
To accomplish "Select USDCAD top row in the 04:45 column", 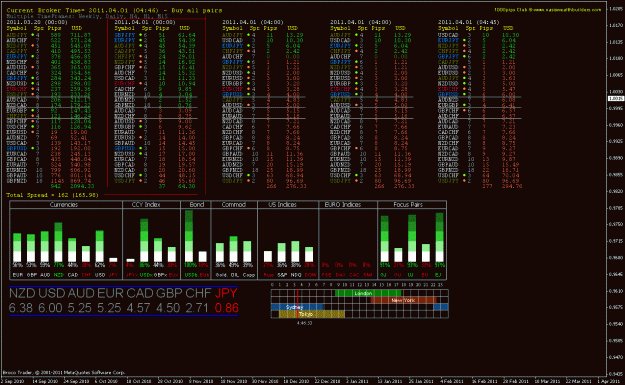I will pos(478,35).
